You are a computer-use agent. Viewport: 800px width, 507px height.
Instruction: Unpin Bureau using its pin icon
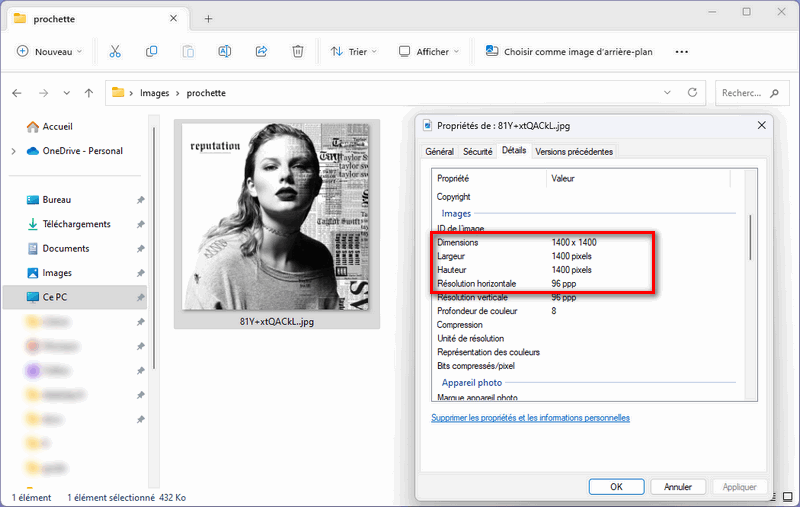140,200
